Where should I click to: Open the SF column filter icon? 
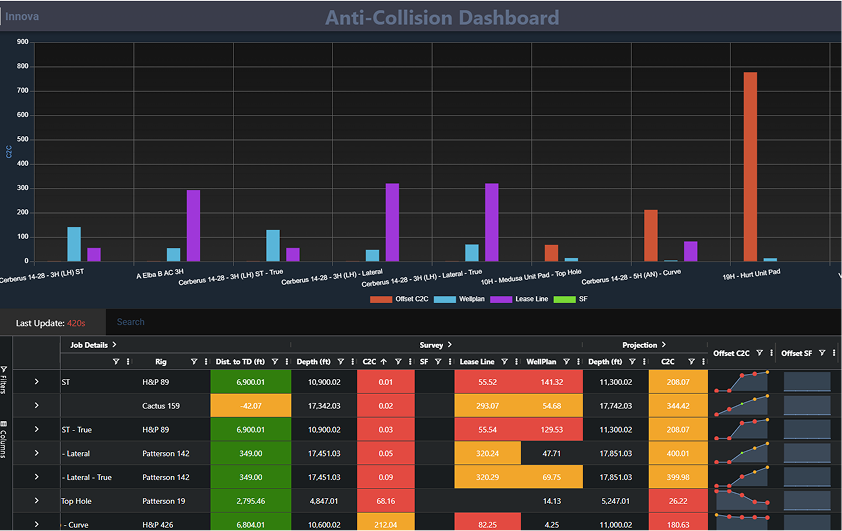pos(435,362)
